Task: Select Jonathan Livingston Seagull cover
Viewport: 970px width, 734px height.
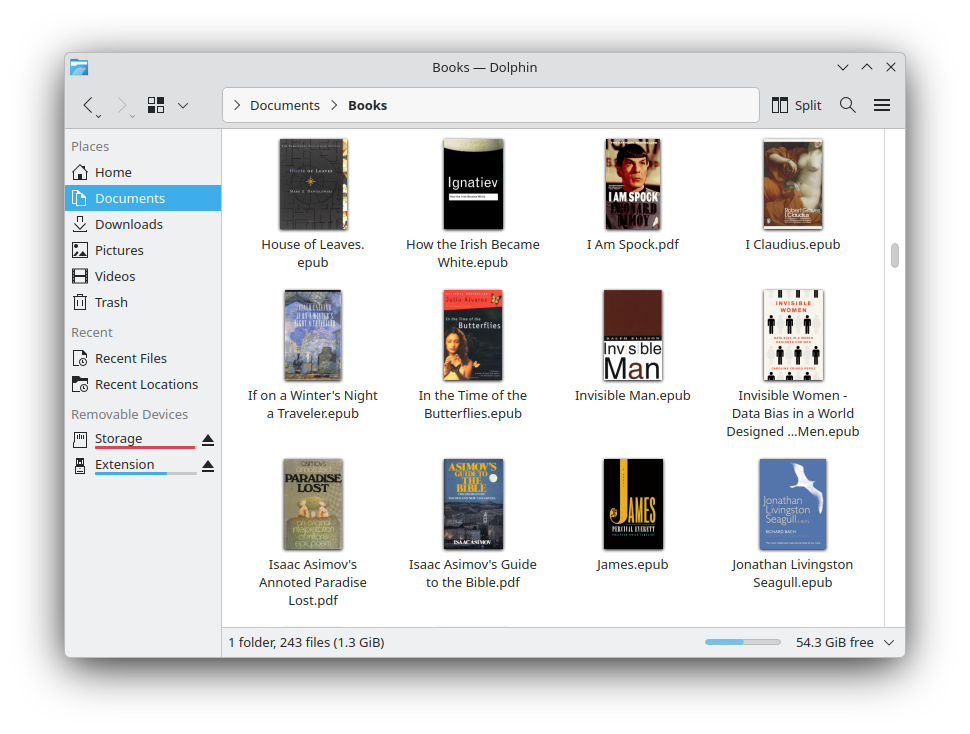Action: pyautogui.click(x=792, y=504)
